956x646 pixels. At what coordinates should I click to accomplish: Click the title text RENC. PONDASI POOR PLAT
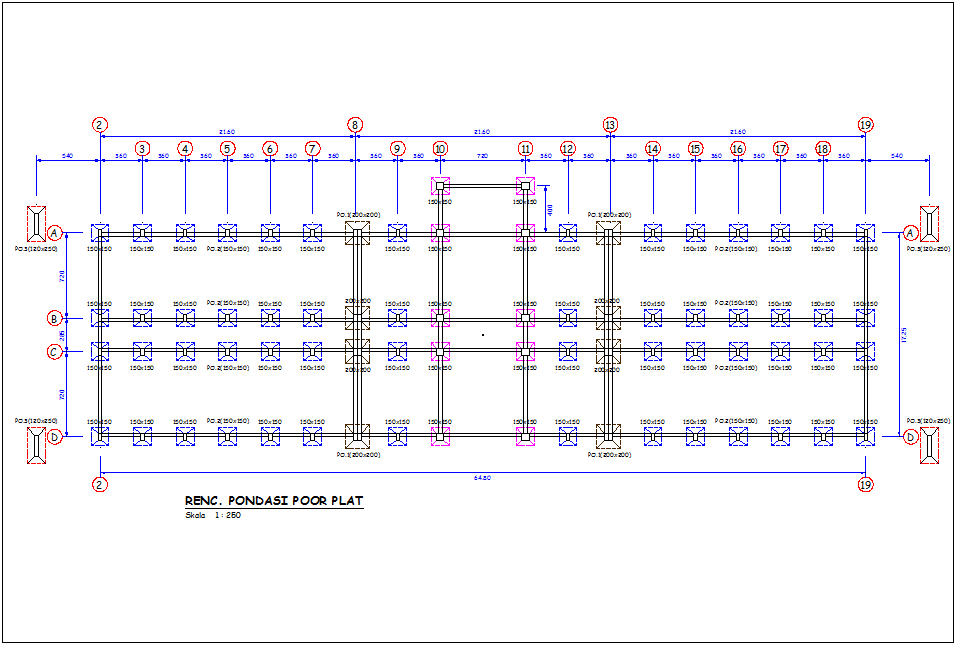point(274,501)
